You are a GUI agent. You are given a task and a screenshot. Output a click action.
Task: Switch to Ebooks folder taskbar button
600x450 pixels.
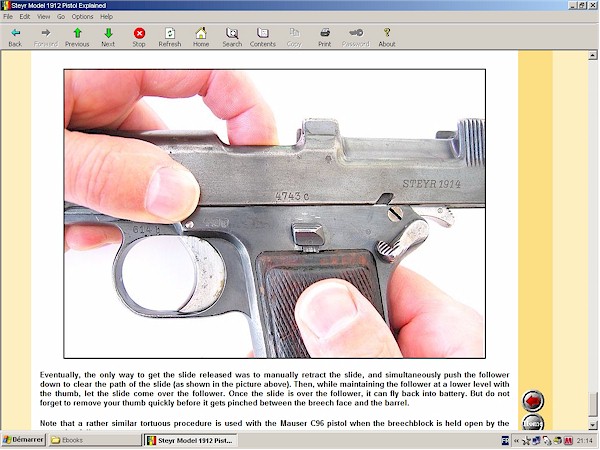(95, 440)
